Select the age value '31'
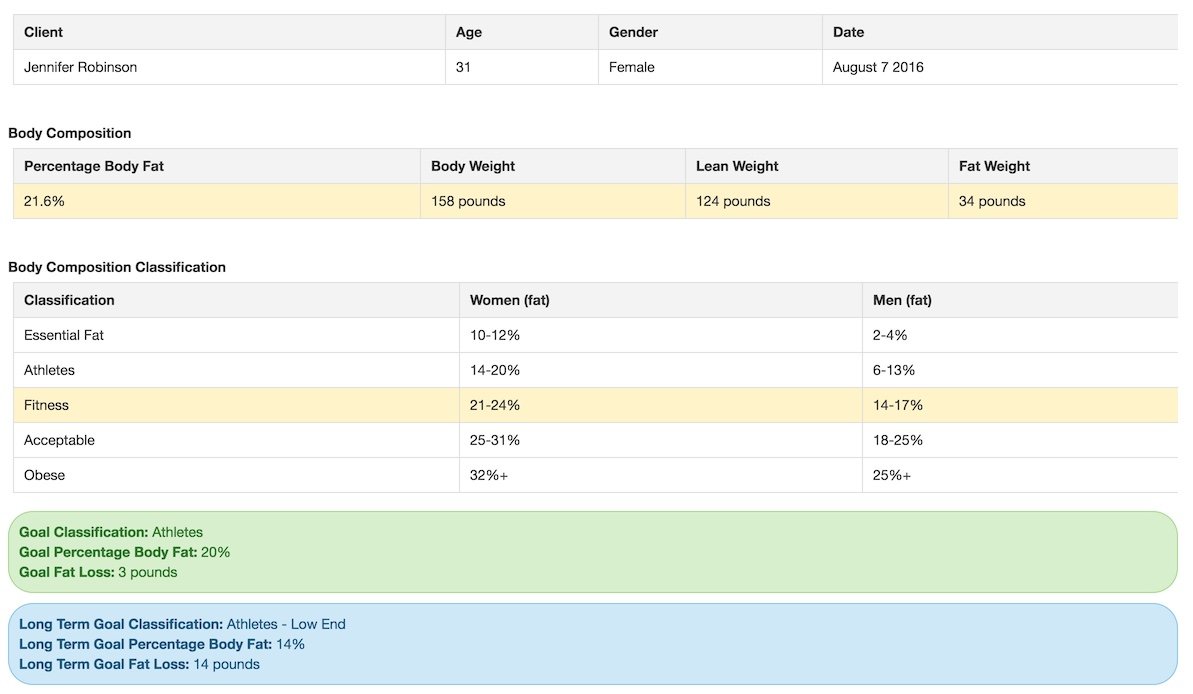The width and height of the screenshot is (1193, 694). click(x=463, y=67)
